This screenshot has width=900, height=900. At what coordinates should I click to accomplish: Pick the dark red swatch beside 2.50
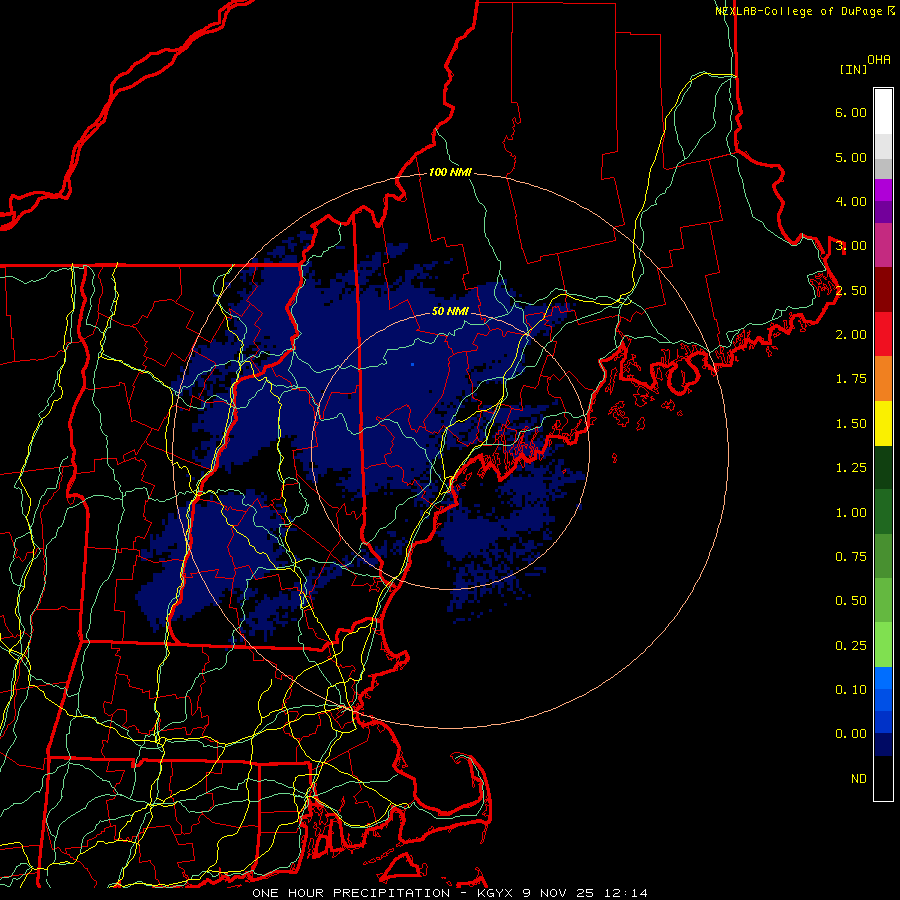883,290
